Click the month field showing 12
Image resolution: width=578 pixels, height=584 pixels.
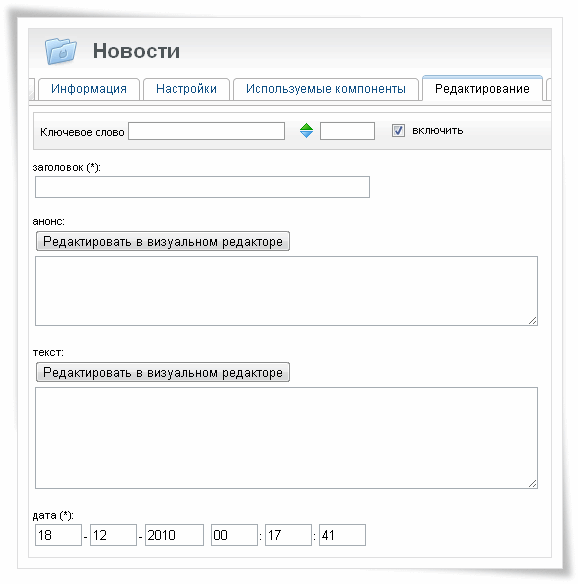tap(113, 535)
